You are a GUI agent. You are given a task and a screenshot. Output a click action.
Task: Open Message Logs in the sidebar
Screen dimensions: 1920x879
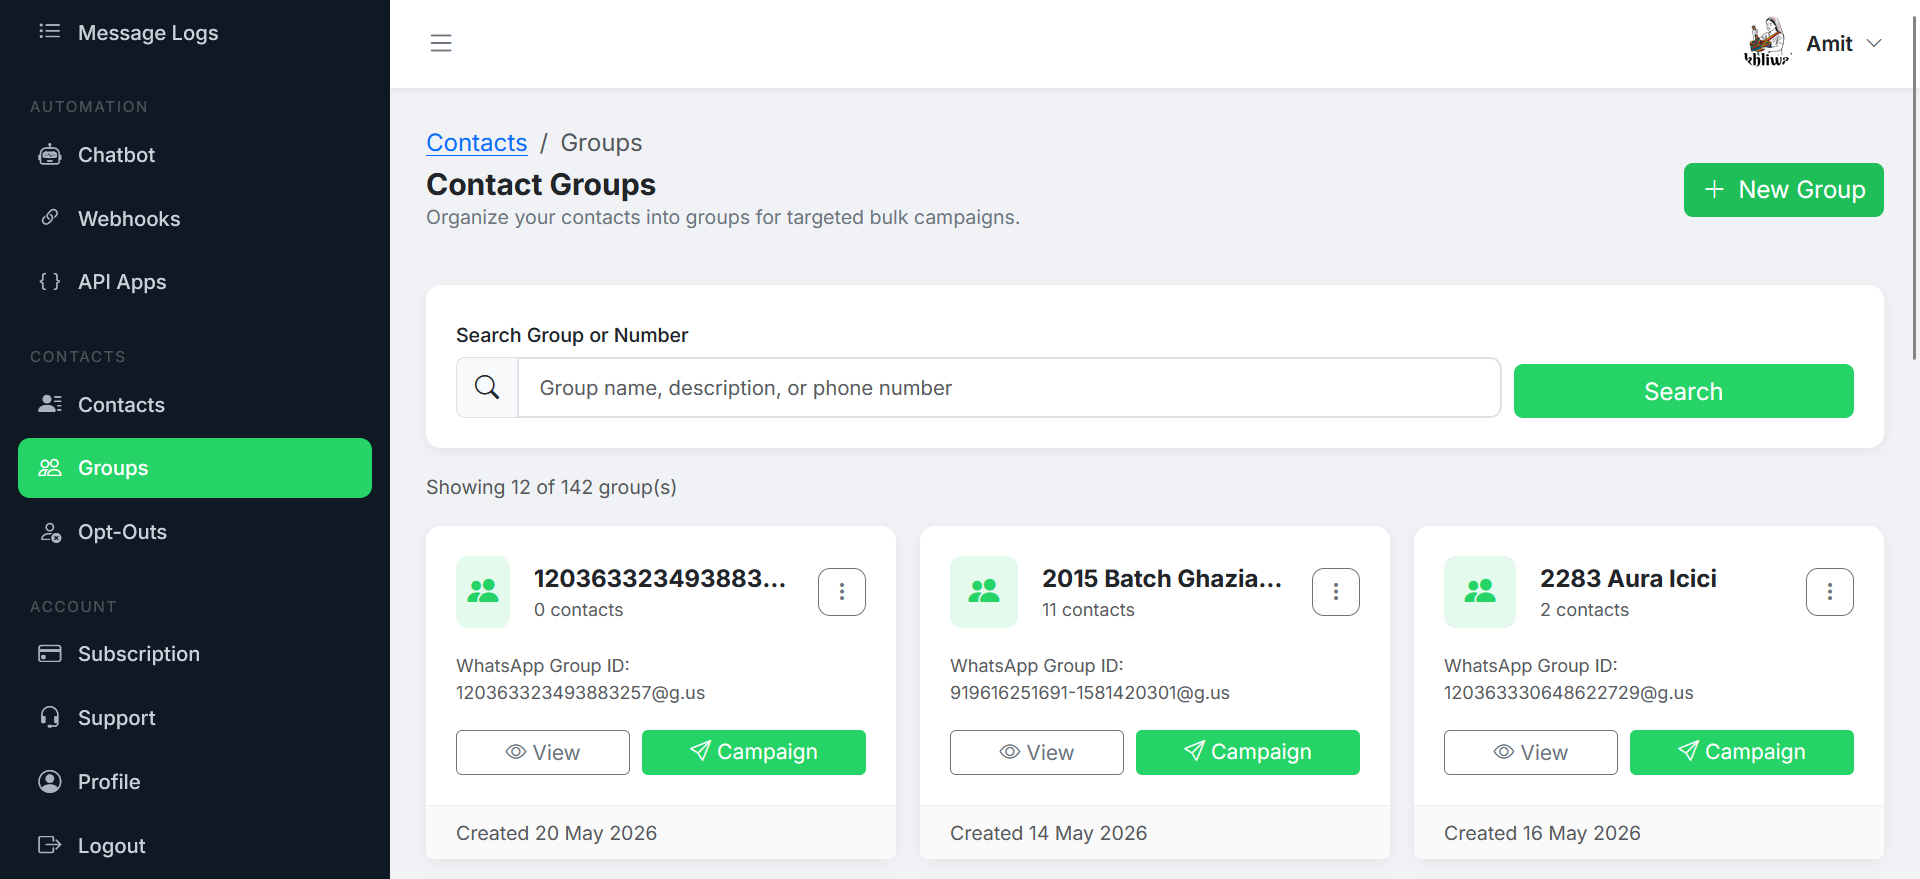pos(195,33)
